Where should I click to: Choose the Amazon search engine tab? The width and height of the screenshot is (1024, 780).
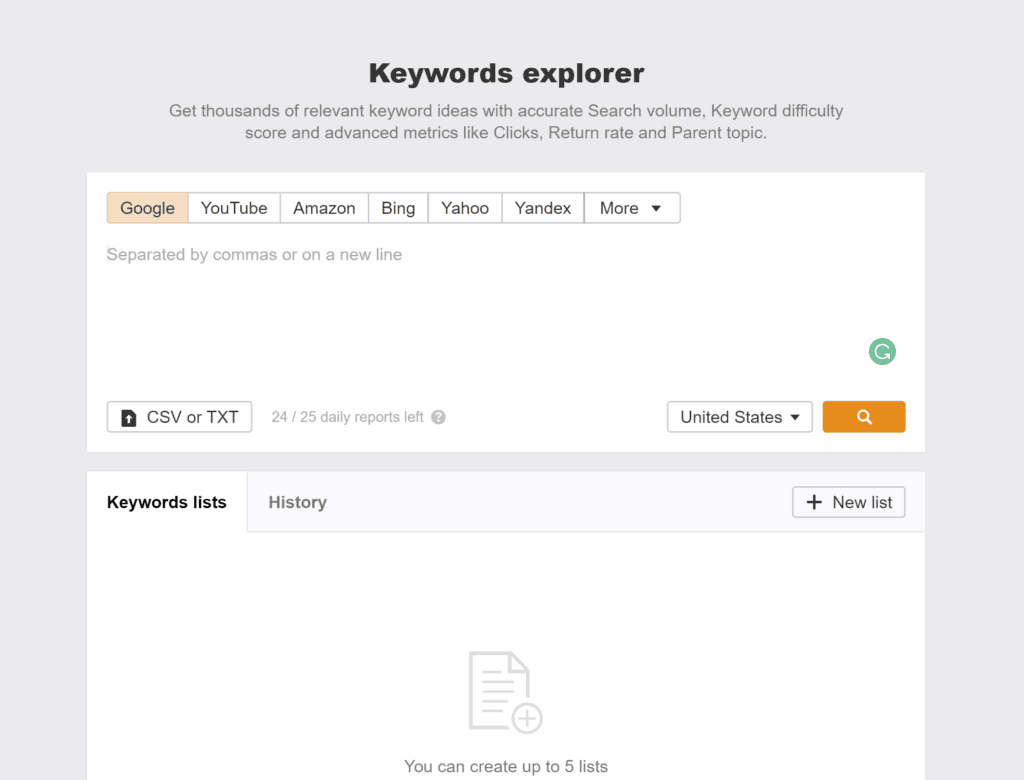click(x=324, y=208)
